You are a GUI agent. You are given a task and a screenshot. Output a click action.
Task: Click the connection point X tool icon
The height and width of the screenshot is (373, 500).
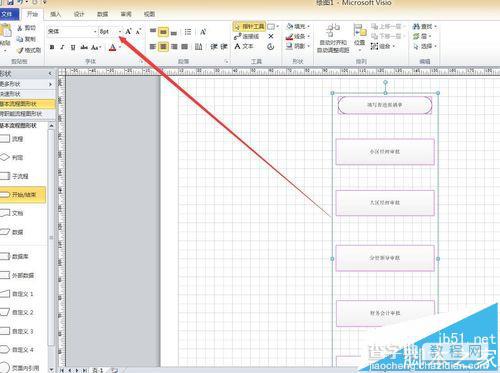pyautogui.click(x=271, y=36)
